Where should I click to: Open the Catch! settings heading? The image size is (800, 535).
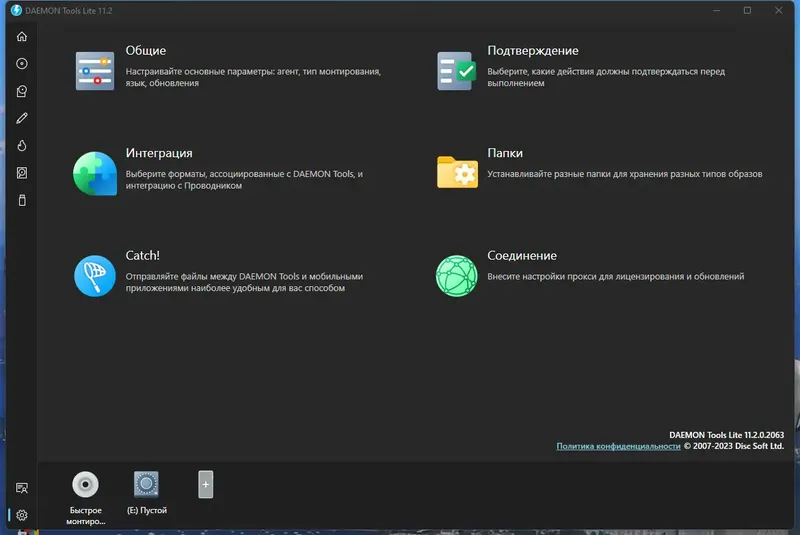tap(143, 256)
